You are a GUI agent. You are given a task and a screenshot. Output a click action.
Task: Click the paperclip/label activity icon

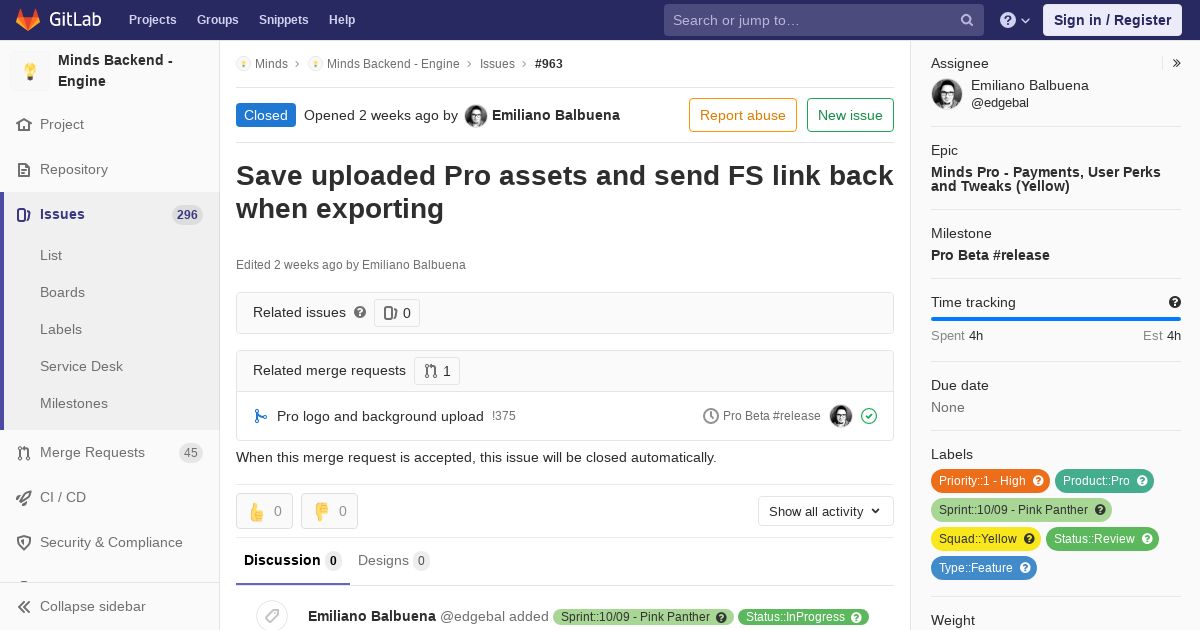[x=272, y=616]
